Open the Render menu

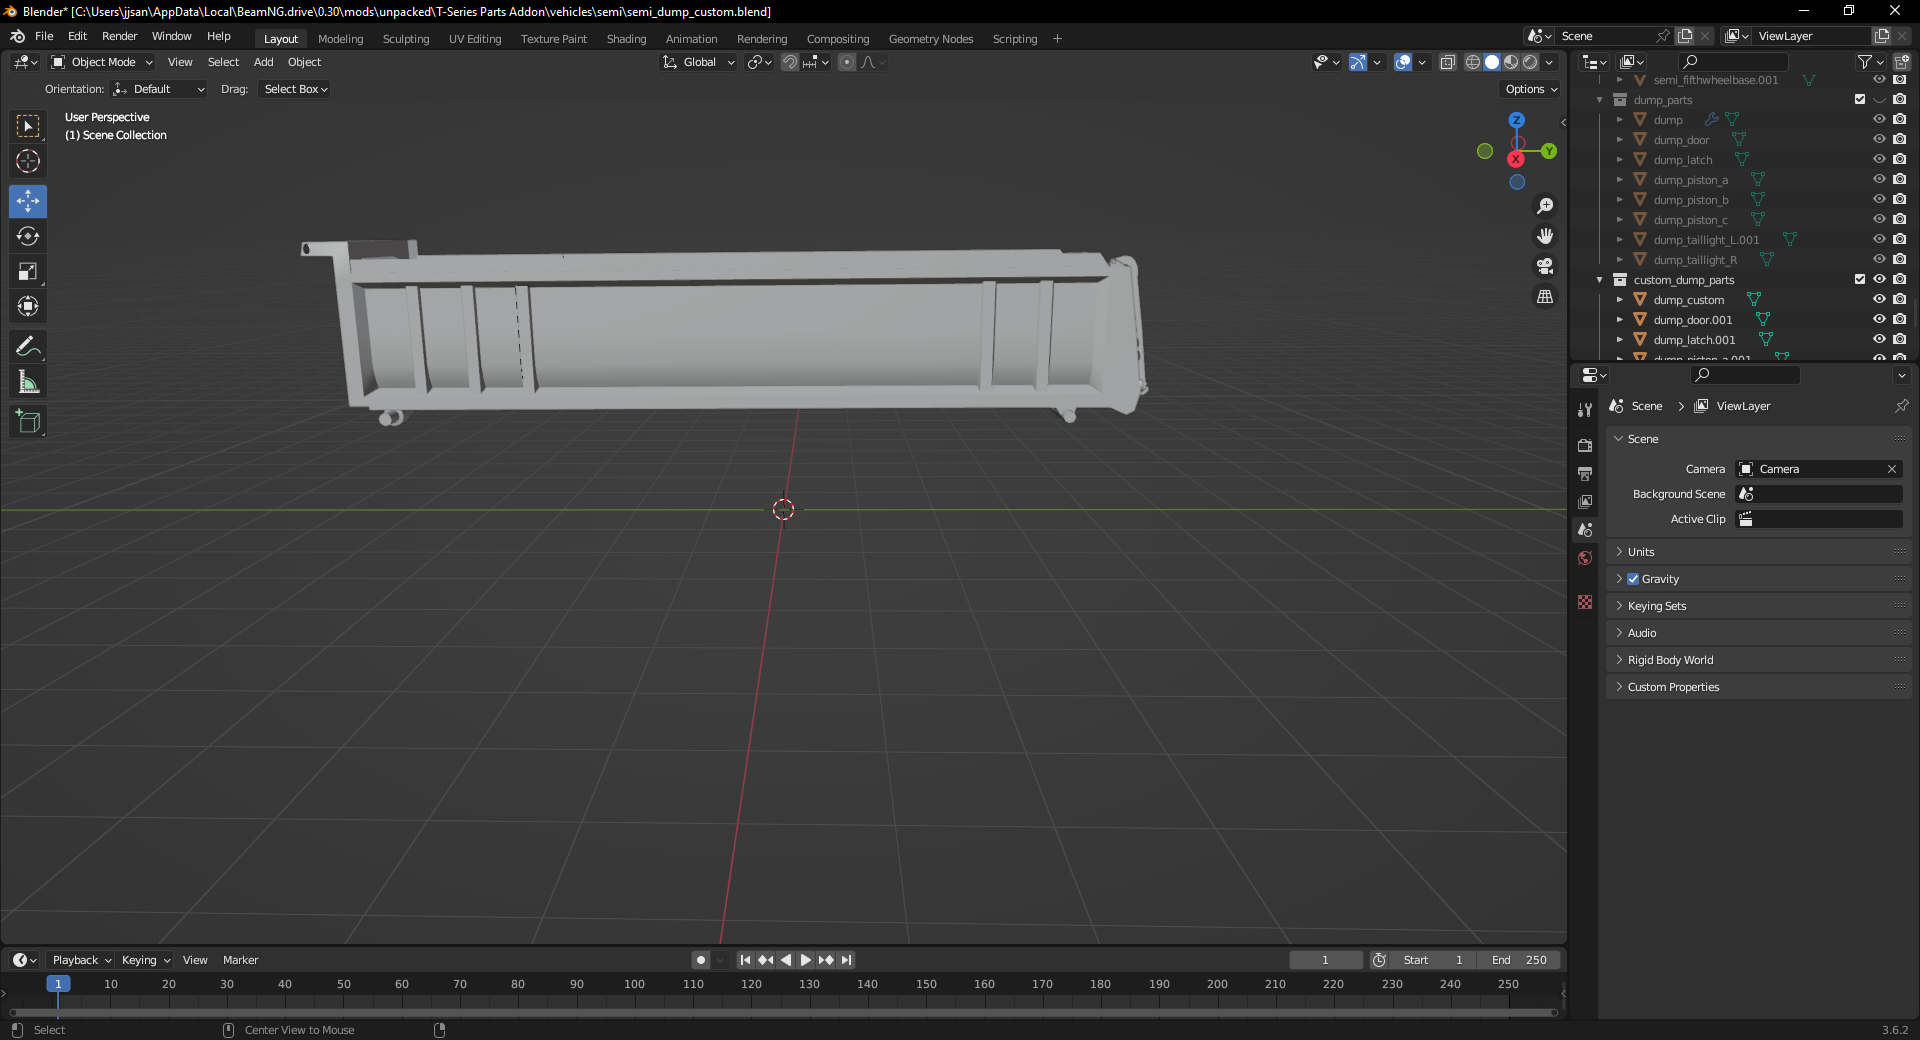(119, 36)
